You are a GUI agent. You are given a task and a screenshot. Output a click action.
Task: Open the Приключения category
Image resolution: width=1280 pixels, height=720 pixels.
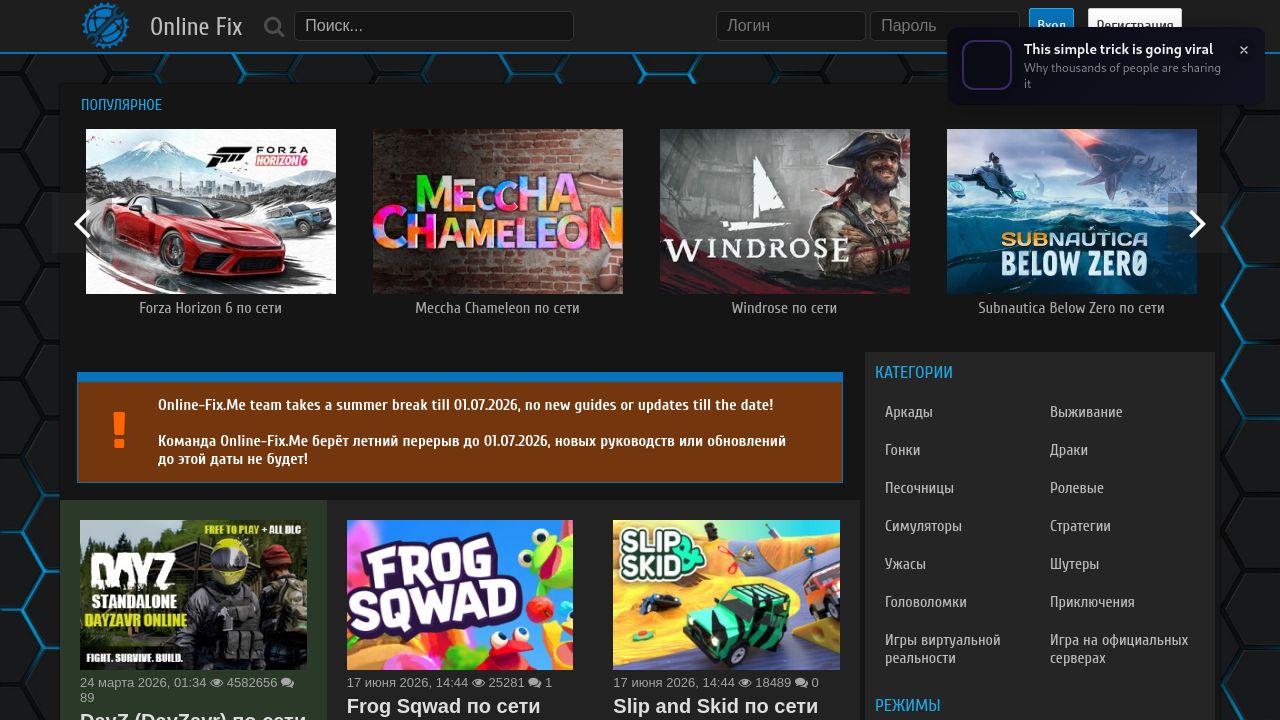(1092, 602)
